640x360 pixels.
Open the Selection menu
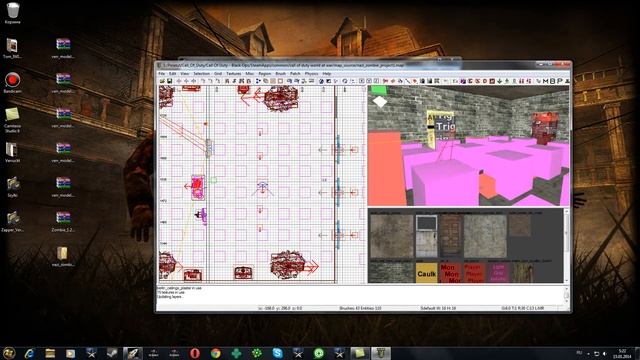202,73
